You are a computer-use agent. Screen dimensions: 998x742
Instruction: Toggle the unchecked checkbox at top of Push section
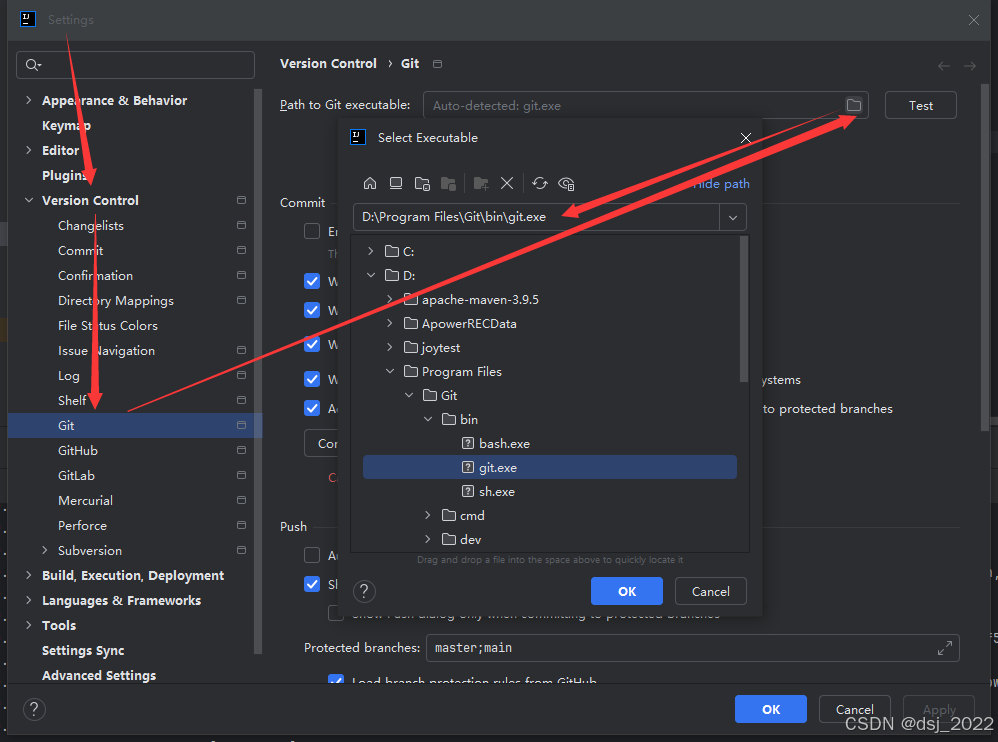tap(312, 555)
